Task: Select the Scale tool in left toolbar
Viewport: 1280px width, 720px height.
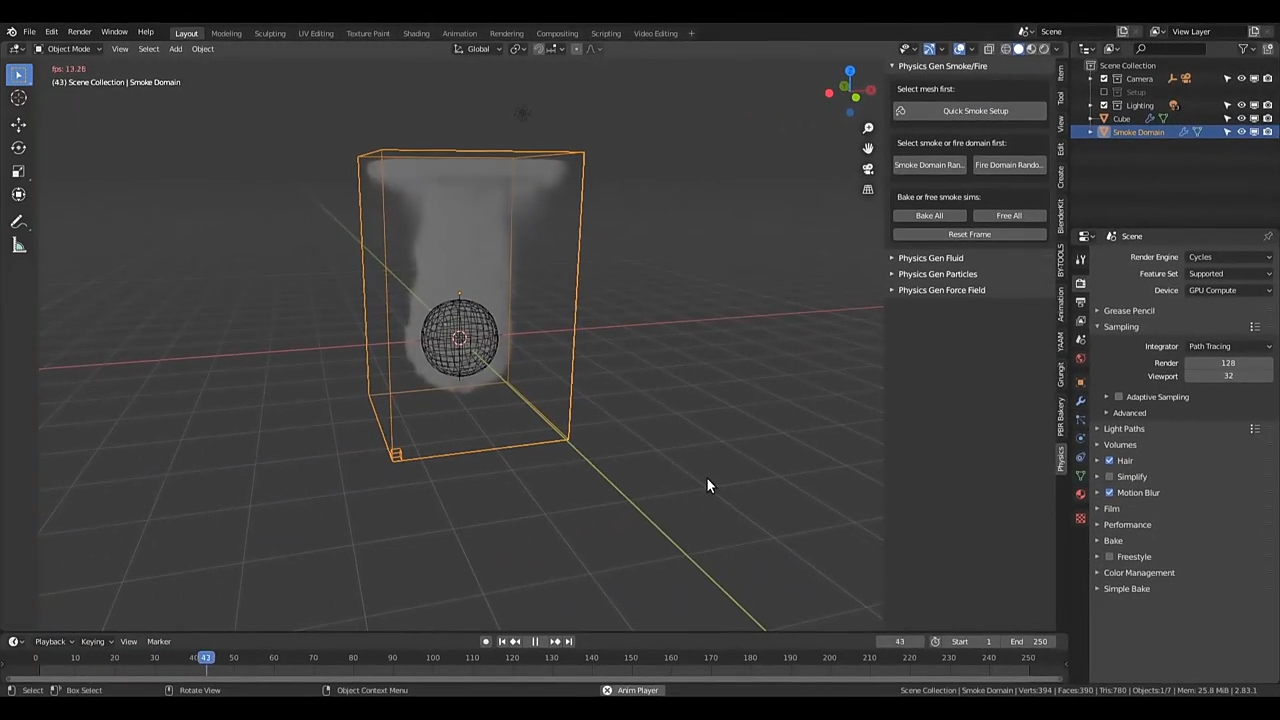Action: 18,171
